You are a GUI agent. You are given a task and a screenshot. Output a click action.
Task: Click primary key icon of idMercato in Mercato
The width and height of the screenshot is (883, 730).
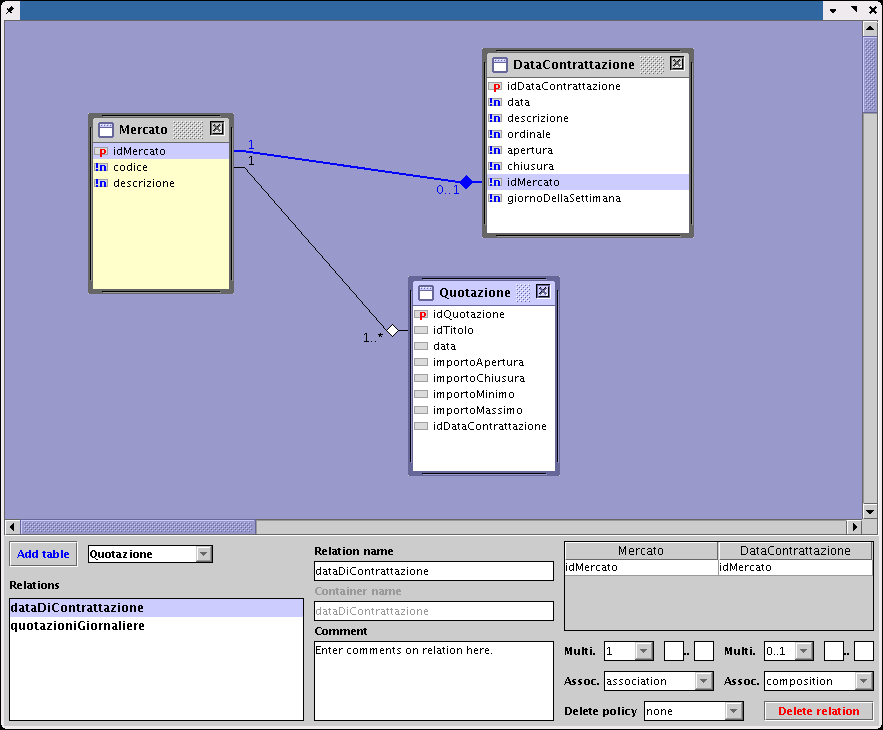point(101,152)
